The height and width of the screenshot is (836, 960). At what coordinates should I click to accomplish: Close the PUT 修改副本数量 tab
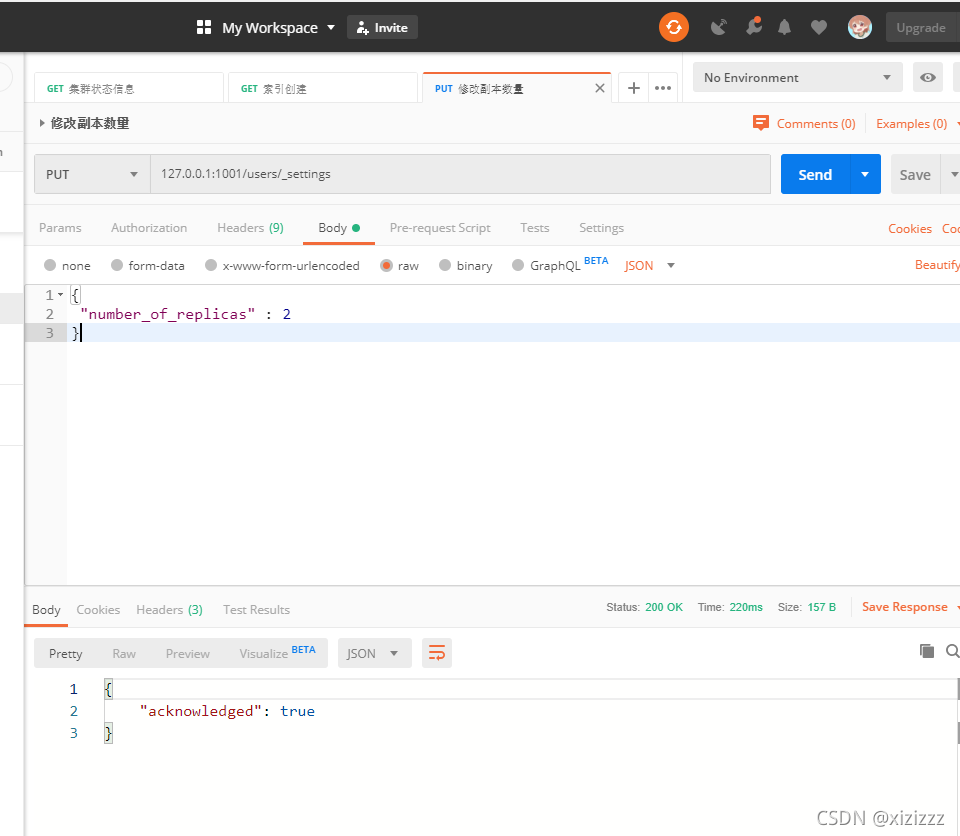[600, 88]
